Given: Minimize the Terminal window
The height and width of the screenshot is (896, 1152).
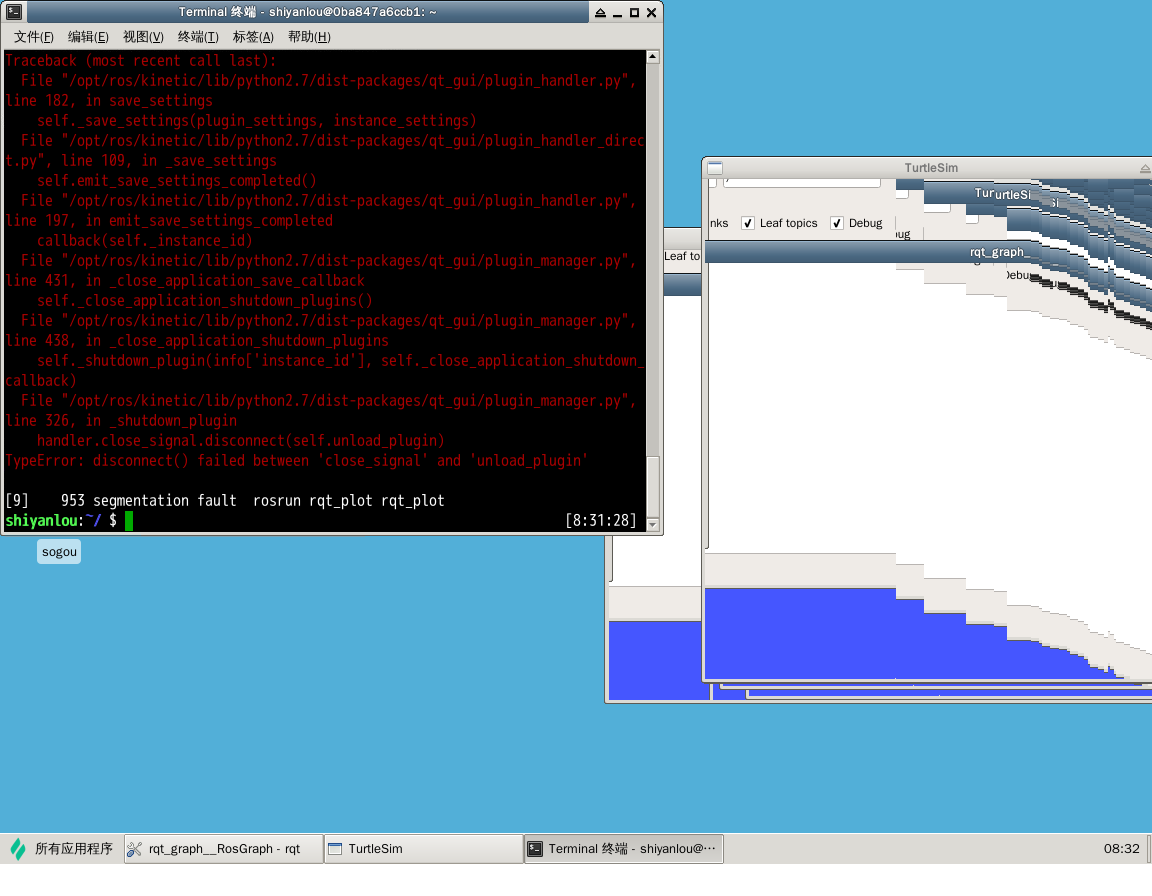Looking at the screenshot, I should click(617, 13).
